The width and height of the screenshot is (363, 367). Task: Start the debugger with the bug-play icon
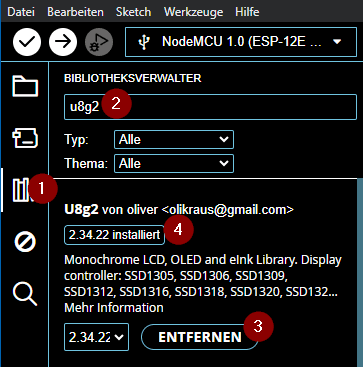(x=99, y=42)
